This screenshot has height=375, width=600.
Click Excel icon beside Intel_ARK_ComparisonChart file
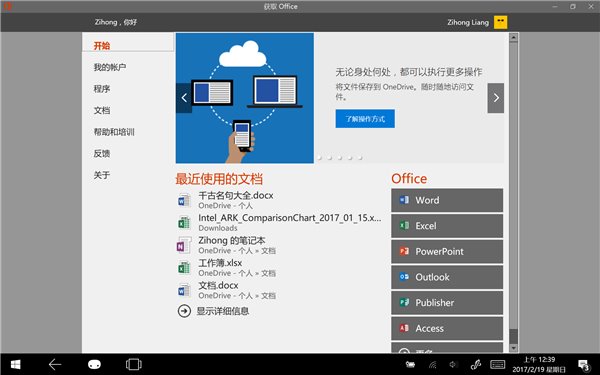pyautogui.click(x=184, y=222)
